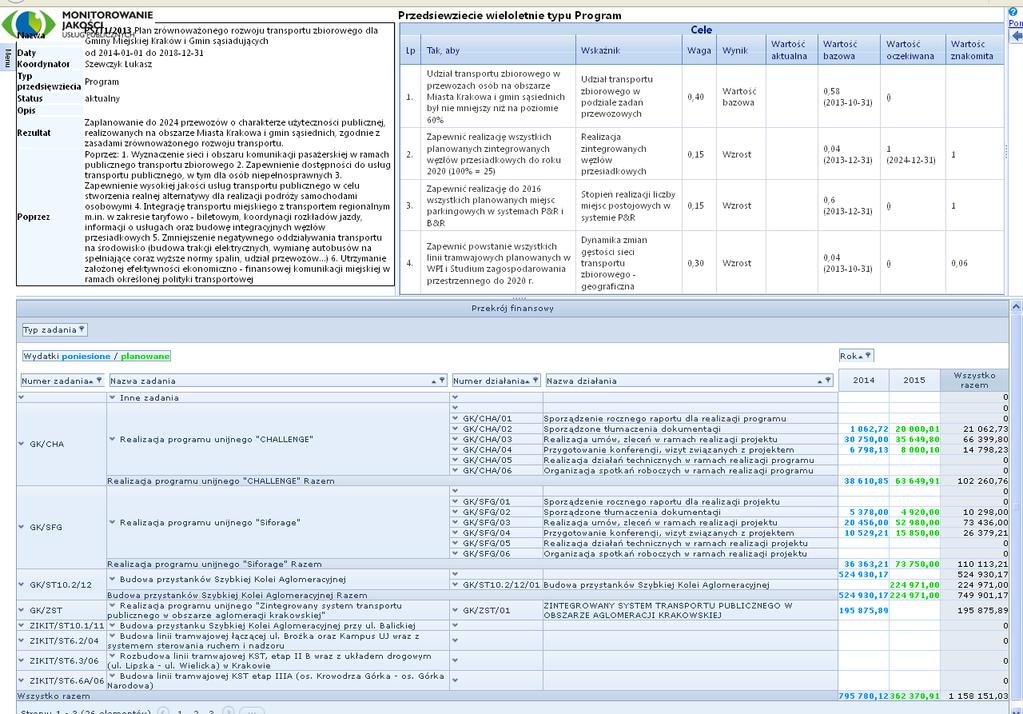Image resolution: width=1023 pixels, height=714 pixels.
Task: Click the Wartość aktualna column header
Action: click(791, 50)
